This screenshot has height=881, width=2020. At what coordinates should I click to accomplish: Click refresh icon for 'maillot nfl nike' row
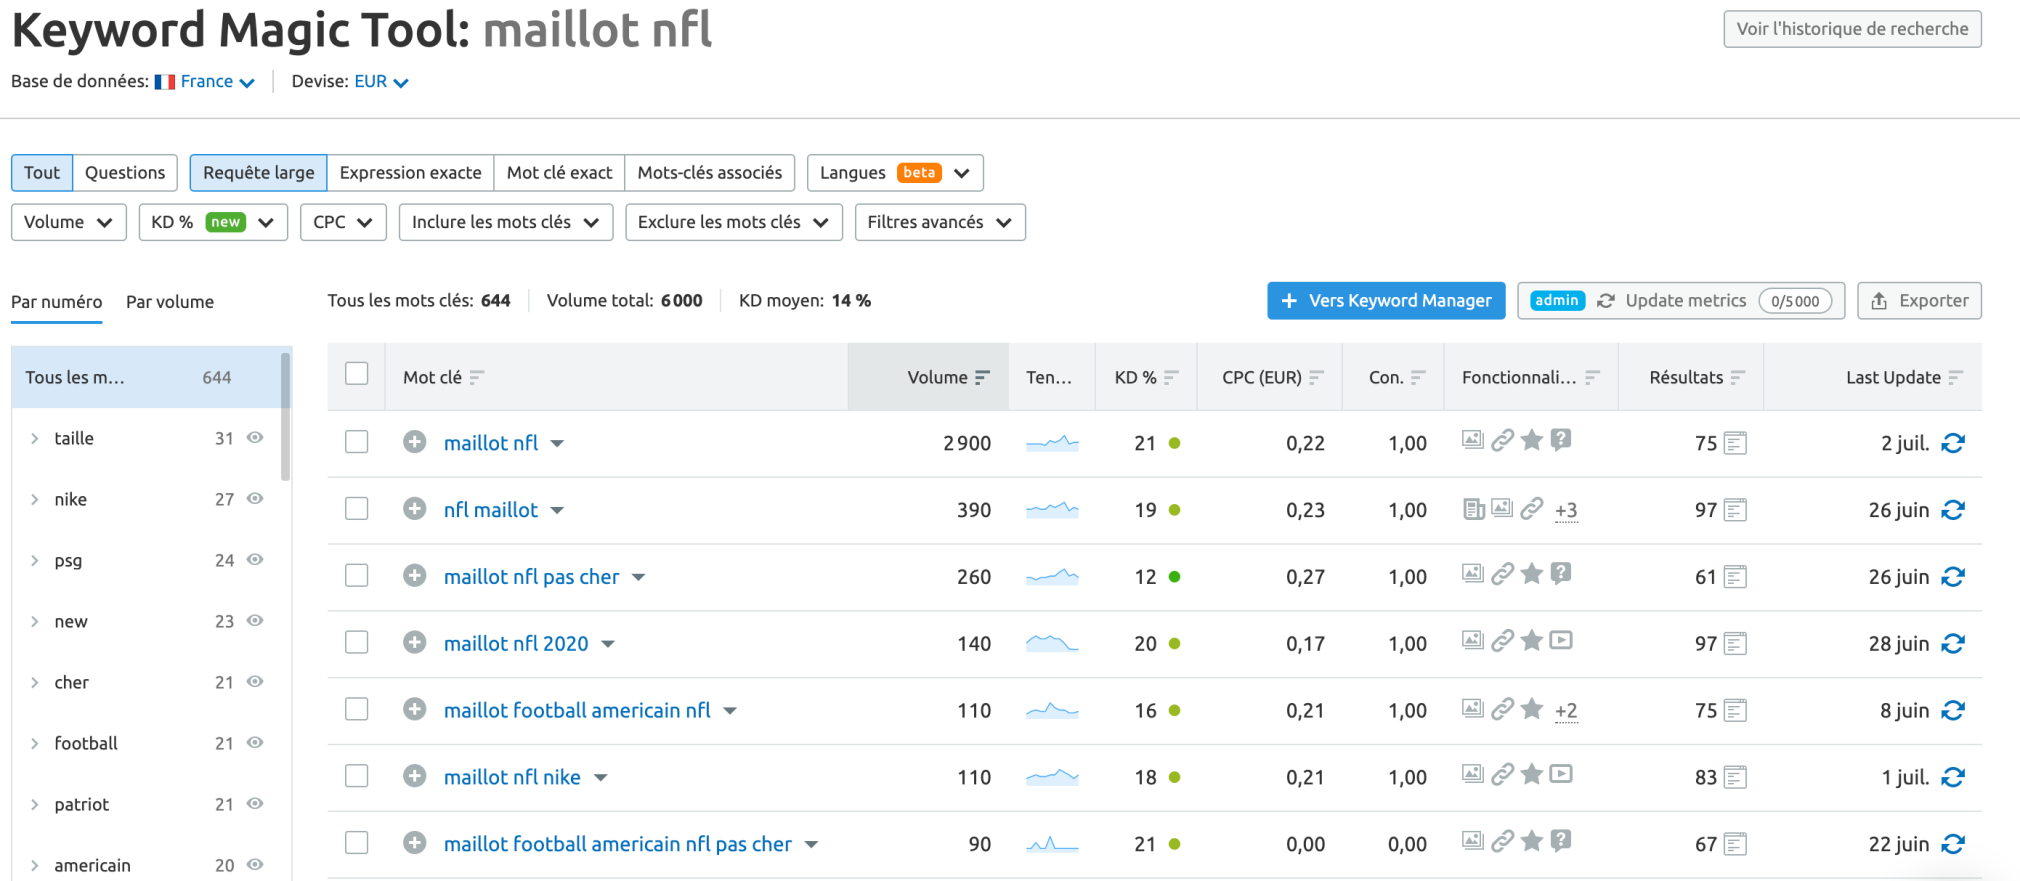1952,777
